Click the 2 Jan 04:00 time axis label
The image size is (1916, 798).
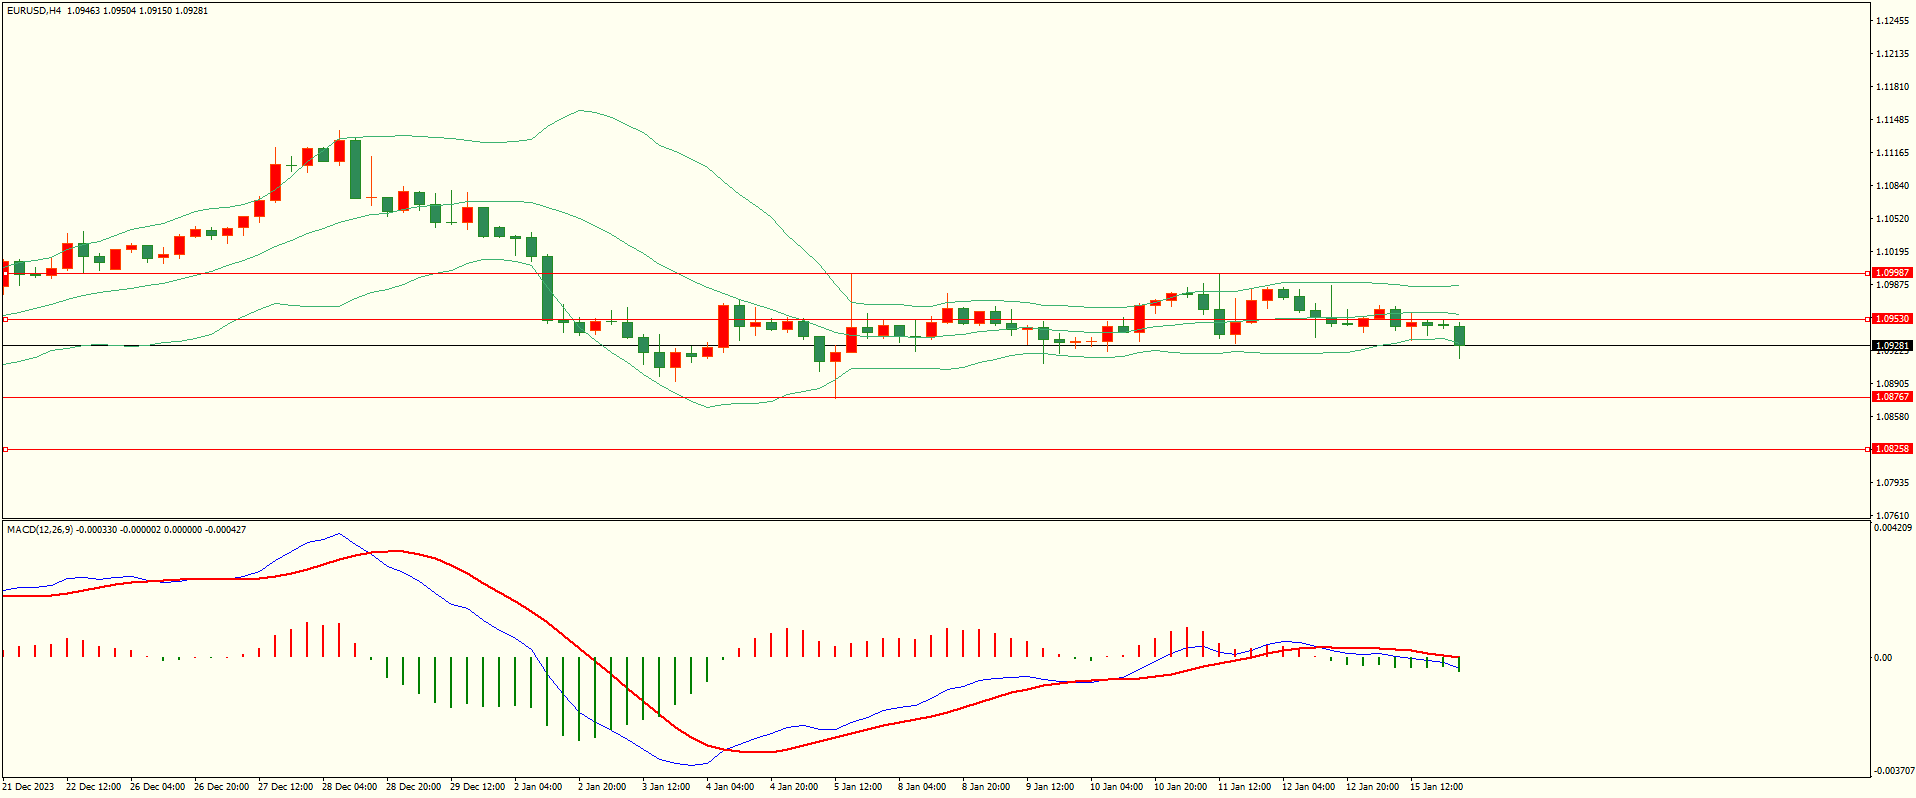click(x=538, y=787)
